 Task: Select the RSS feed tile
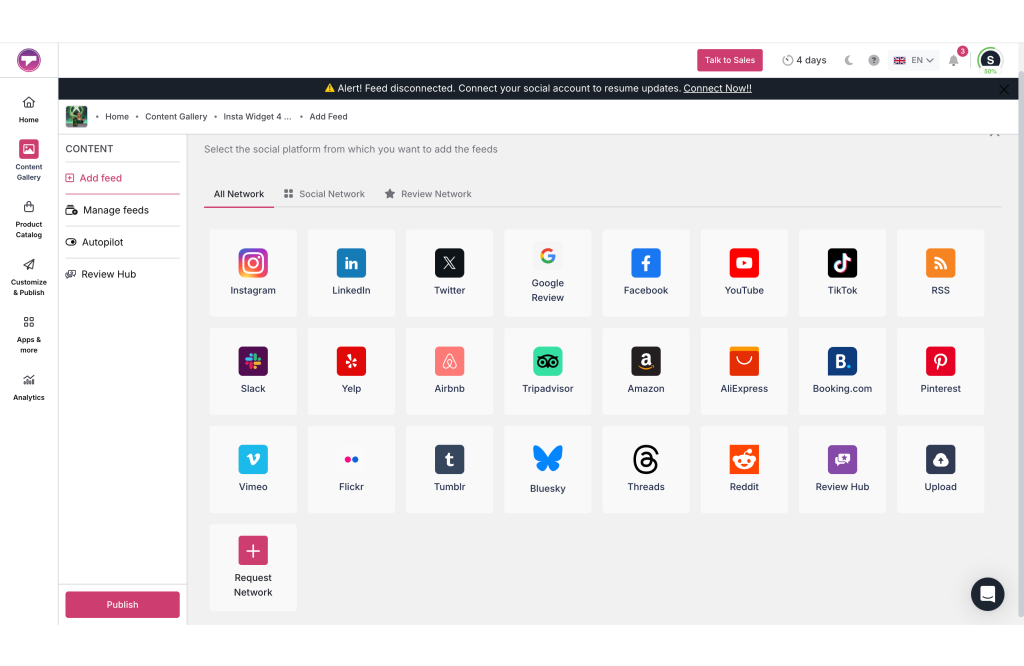point(940,273)
